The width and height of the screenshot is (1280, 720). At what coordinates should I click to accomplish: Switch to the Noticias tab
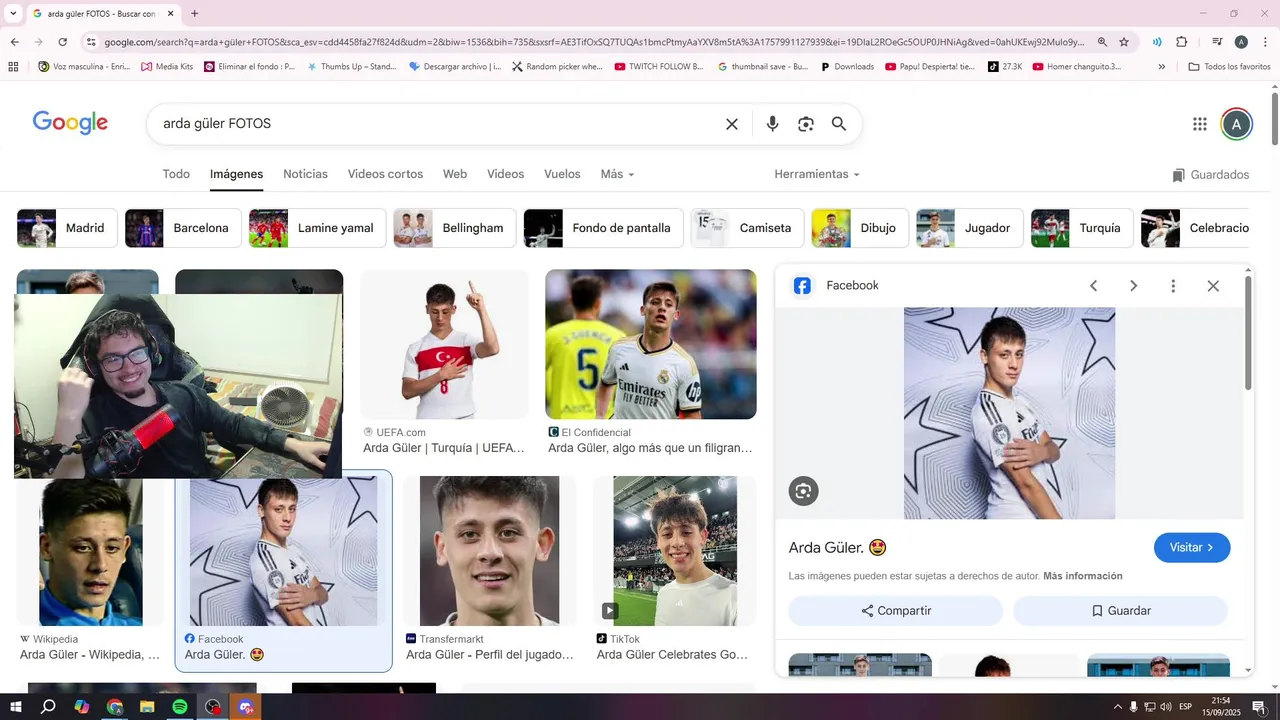point(305,174)
